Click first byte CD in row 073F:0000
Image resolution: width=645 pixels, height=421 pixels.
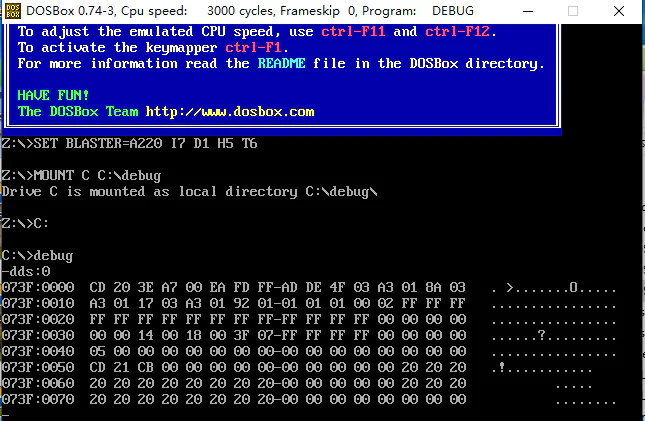[x=97, y=287]
